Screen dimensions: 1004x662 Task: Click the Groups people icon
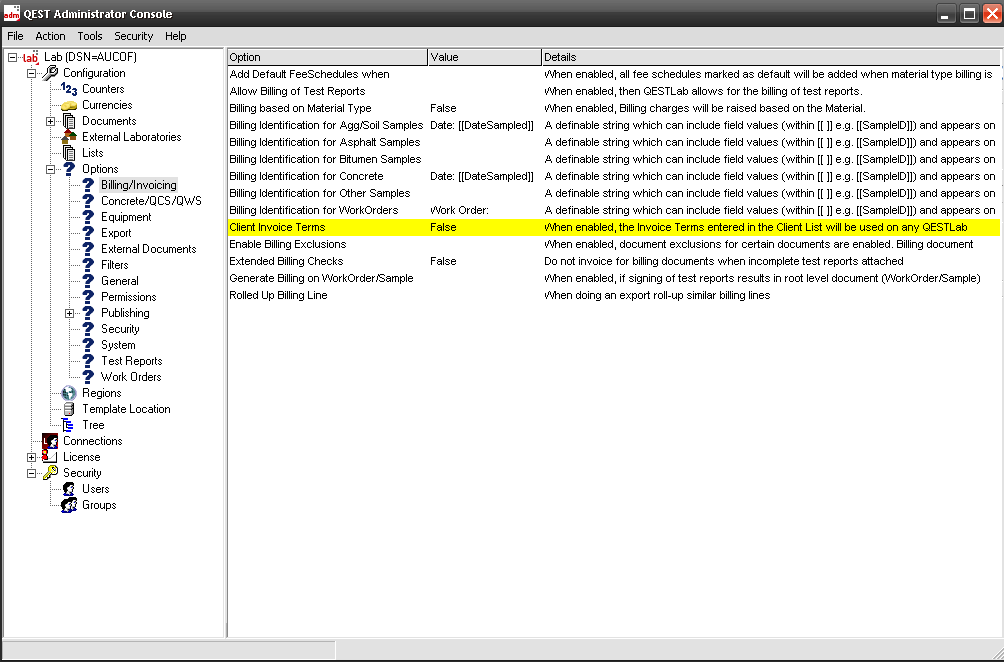coord(69,505)
